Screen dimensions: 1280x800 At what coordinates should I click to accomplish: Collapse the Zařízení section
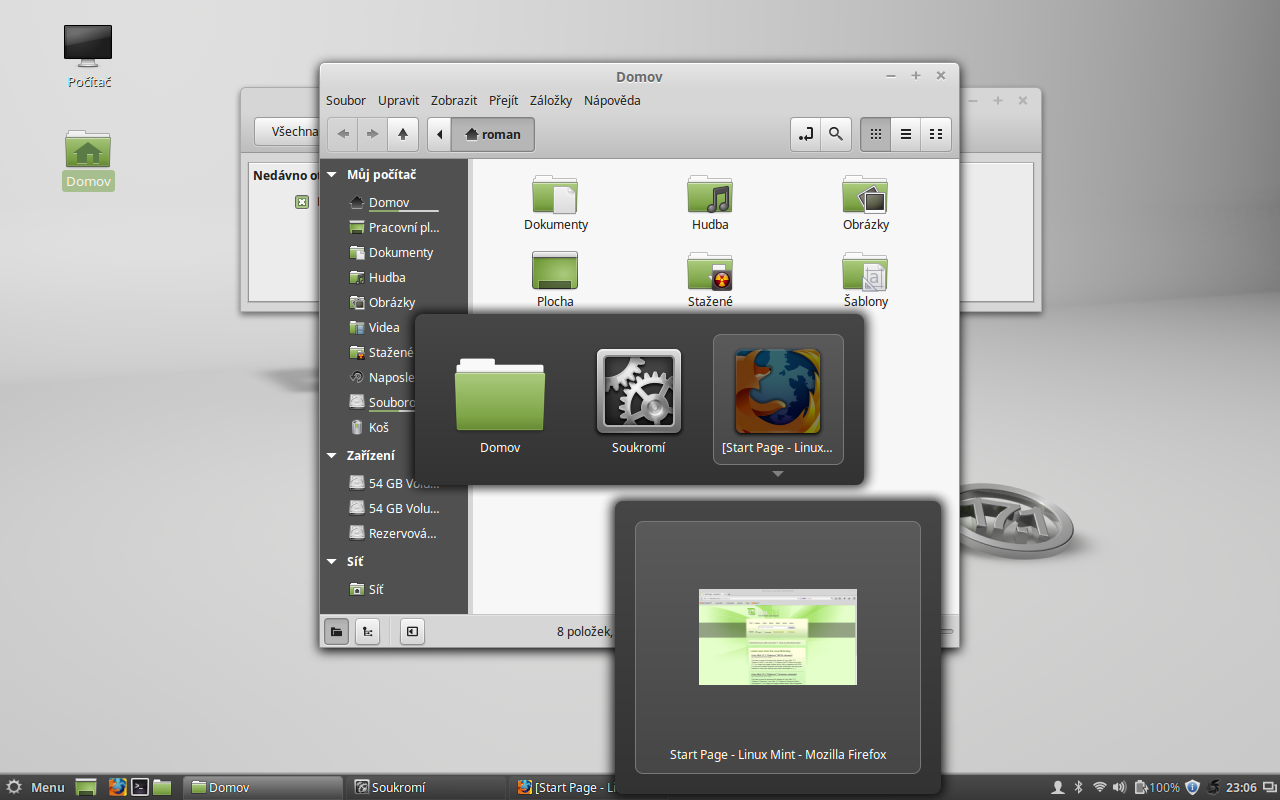(331, 455)
